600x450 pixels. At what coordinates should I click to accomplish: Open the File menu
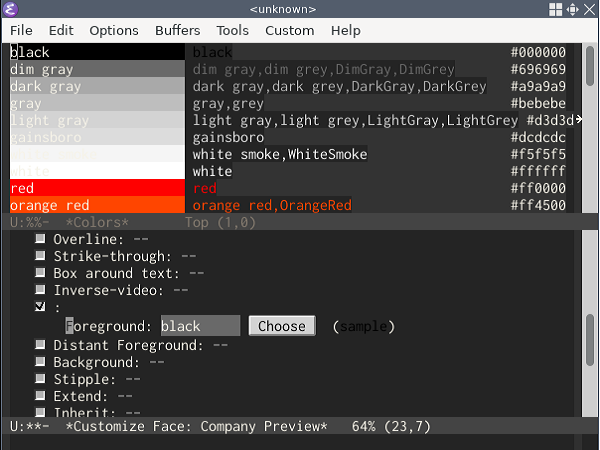coord(21,31)
